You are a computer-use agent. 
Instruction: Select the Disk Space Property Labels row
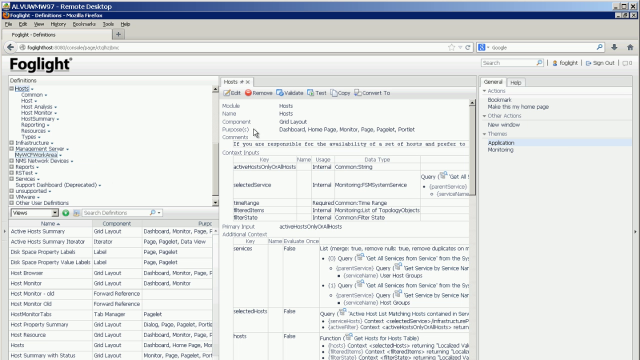110,252
